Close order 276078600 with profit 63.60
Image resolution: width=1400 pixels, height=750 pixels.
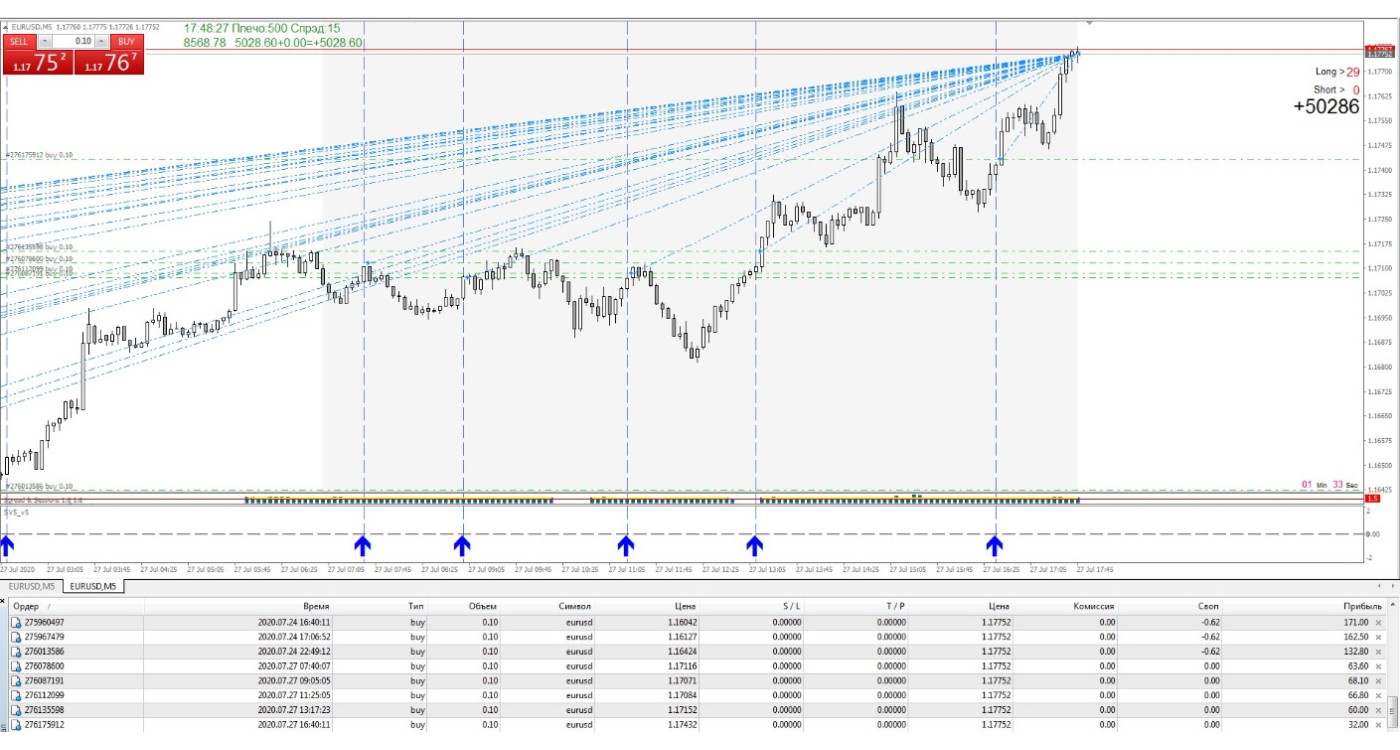pyautogui.click(x=1378, y=666)
